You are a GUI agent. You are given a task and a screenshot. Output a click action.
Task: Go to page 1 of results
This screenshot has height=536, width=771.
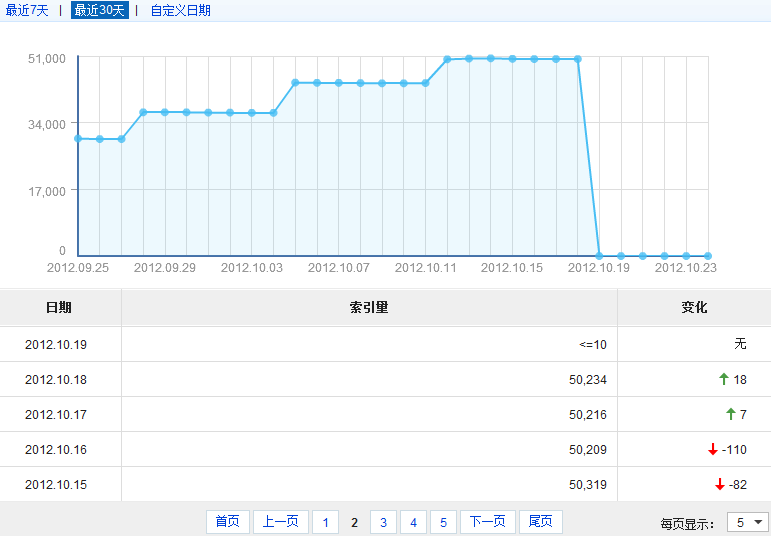click(x=325, y=522)
